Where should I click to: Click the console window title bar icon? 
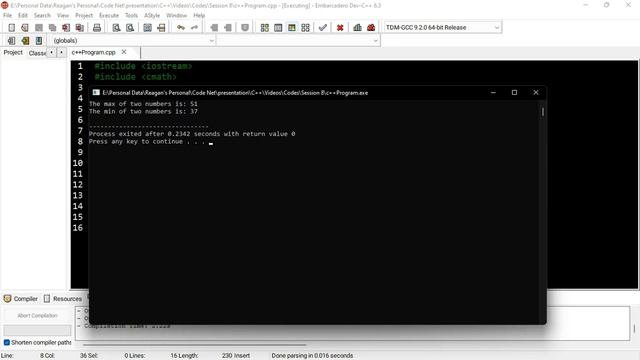(x=96, y=93)
